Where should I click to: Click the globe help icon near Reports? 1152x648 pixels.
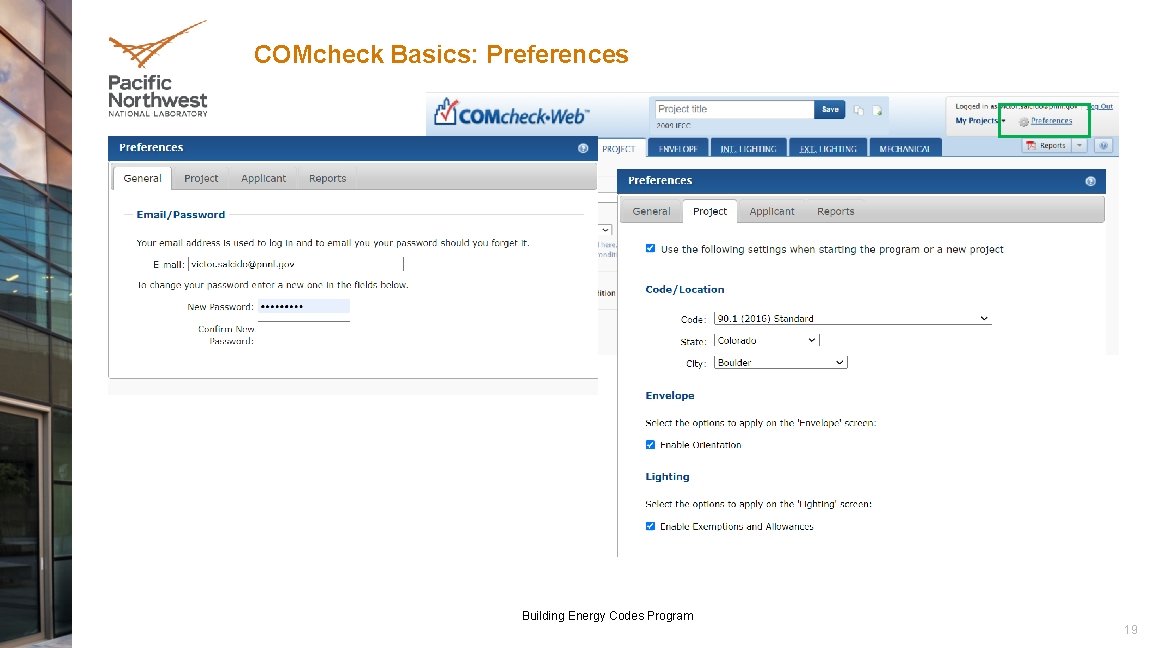[x=1104, y=145]
